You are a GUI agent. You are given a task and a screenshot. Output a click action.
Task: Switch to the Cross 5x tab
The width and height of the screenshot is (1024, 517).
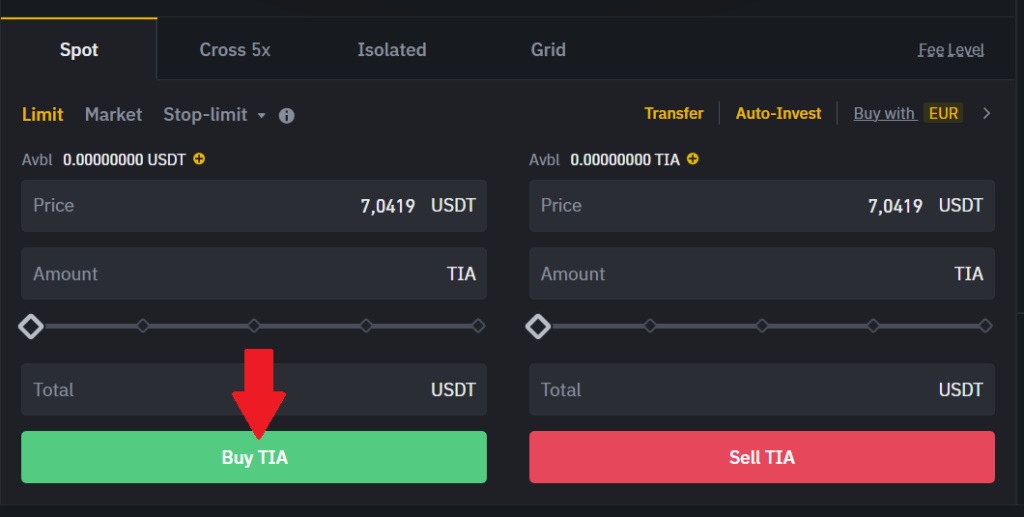[235, 50]
